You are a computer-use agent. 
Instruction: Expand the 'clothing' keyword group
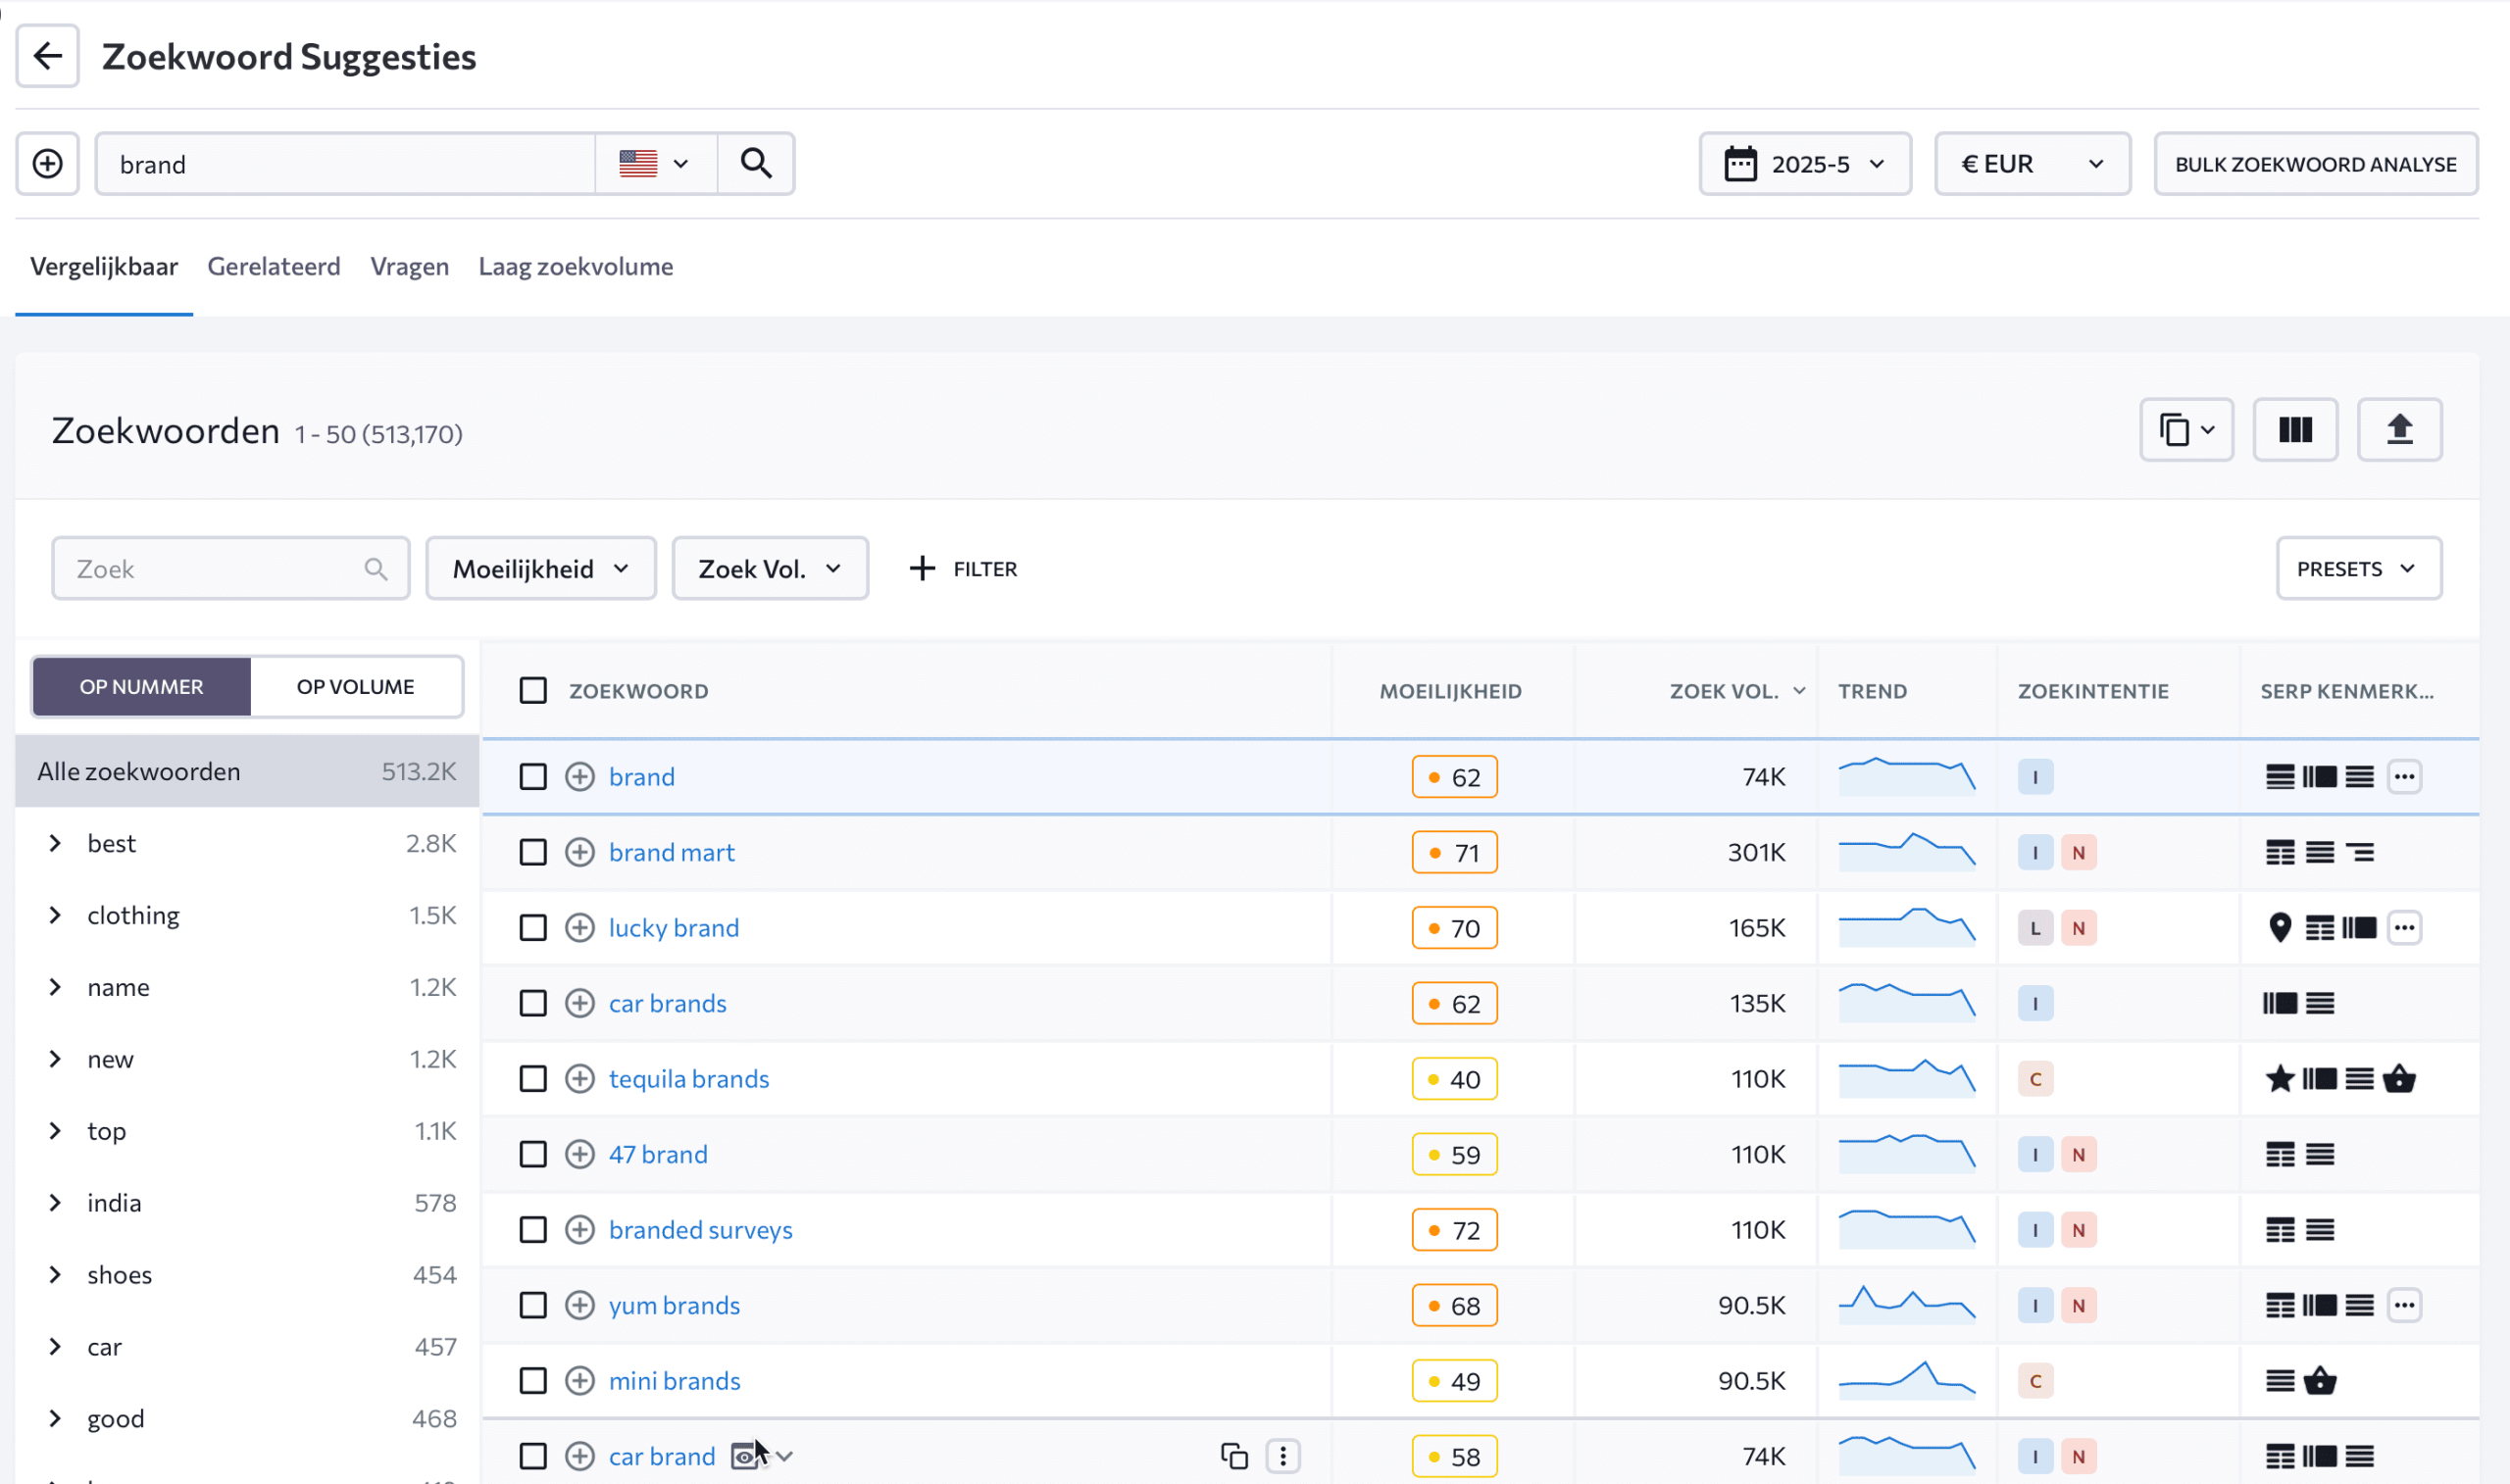pyautogui.click(x=55, y=915)
